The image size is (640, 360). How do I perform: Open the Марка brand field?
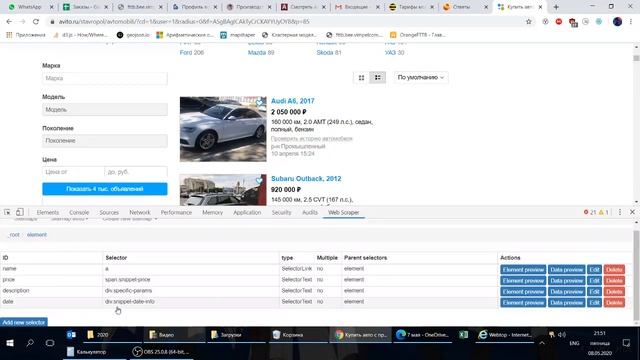(105, 78)
